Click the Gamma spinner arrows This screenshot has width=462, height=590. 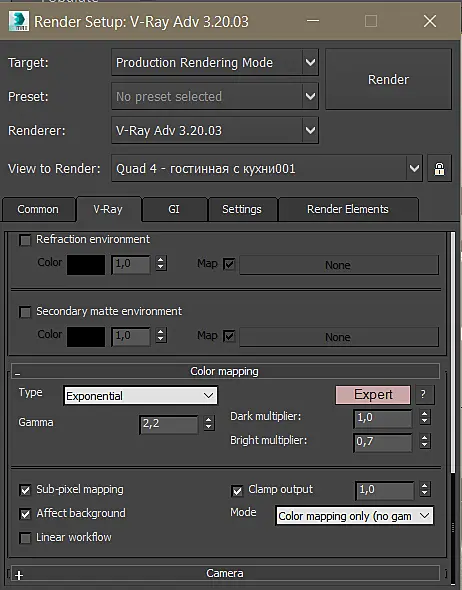pos(209,423)
